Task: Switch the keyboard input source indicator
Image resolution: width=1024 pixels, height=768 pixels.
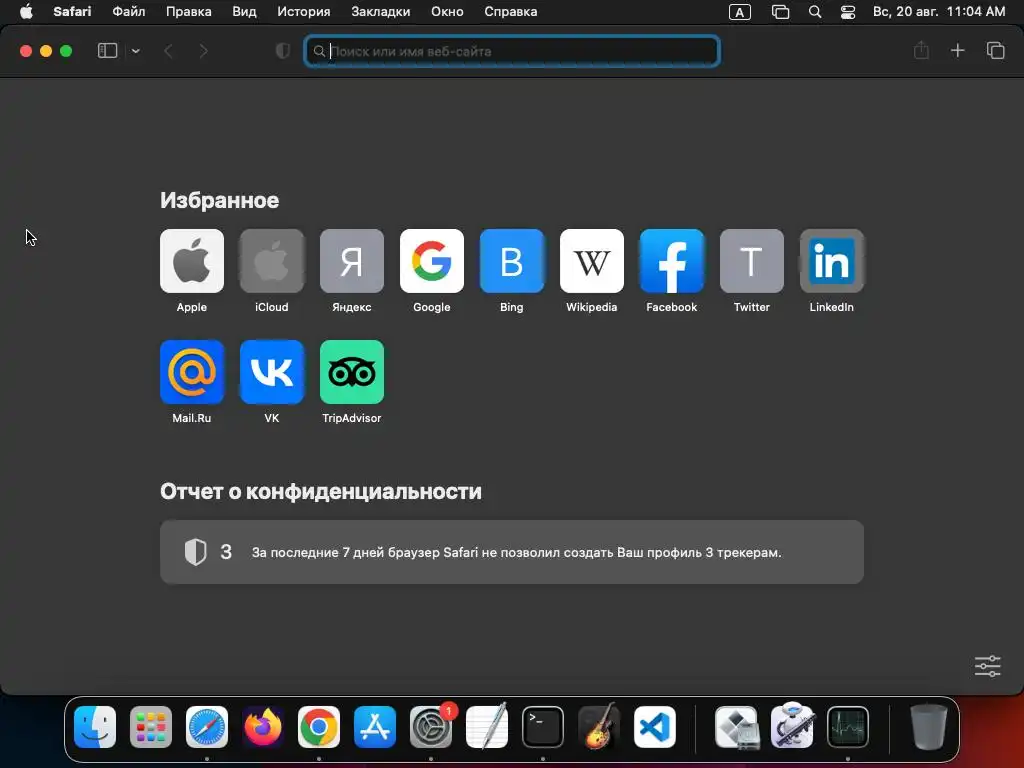Action: 739,12
